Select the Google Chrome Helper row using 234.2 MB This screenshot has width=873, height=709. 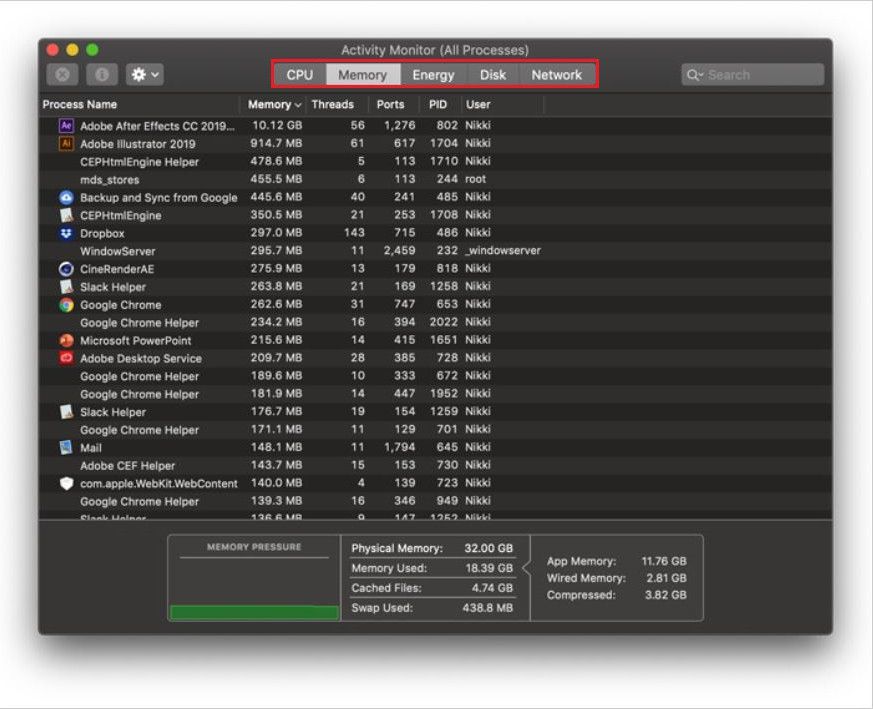pyautogui.click(x=435, y=322)
